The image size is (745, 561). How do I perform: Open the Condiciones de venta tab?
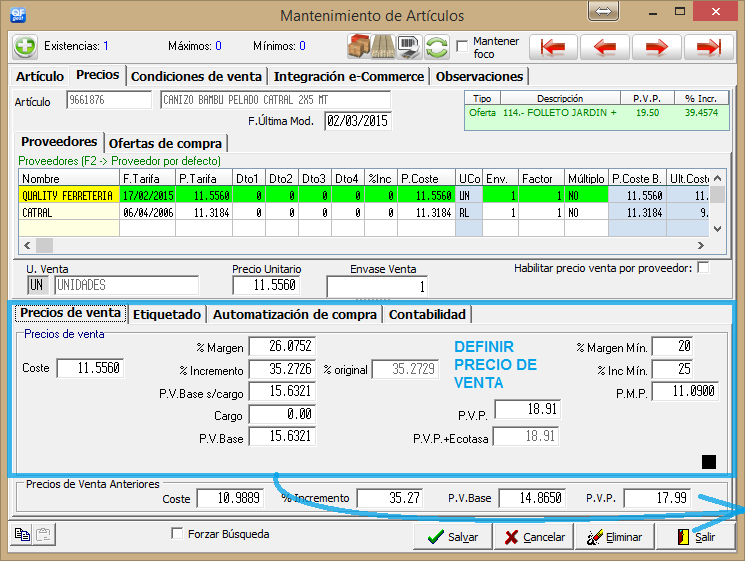point(196,76)
